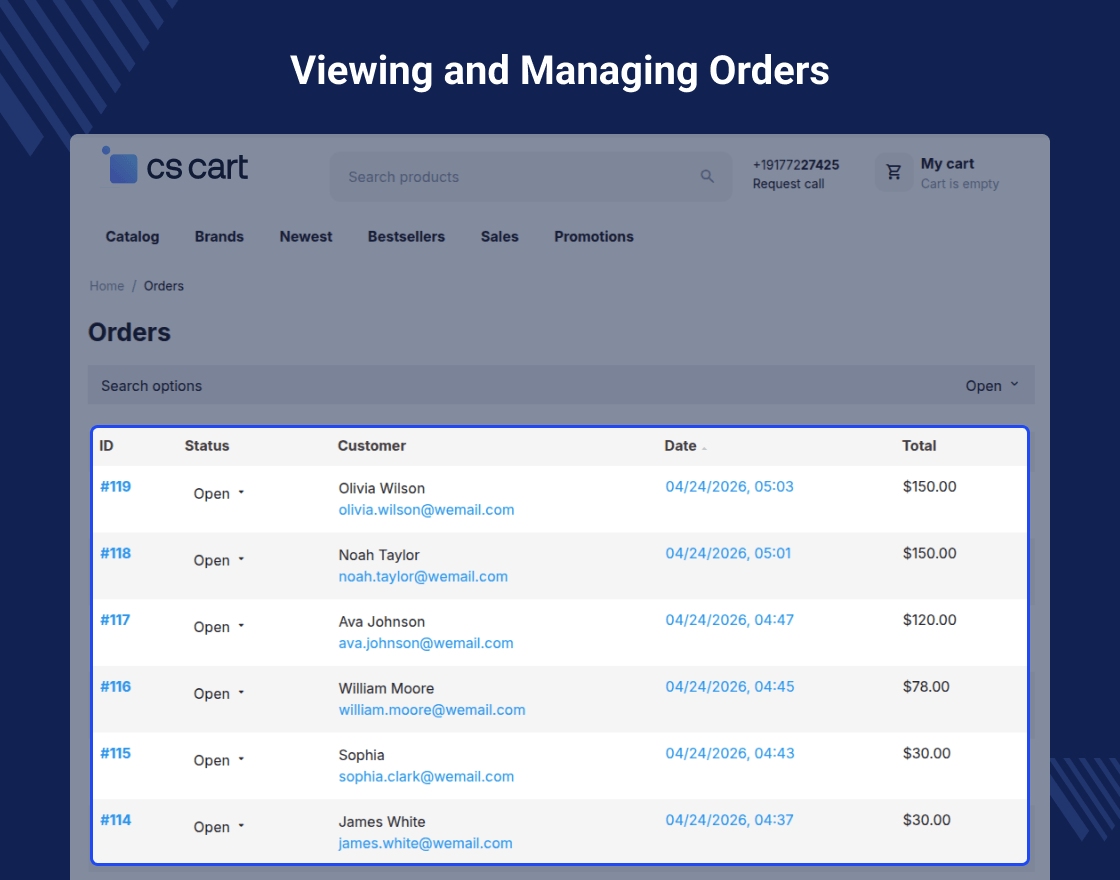
Task: Open order #115
Action: pos(116,753)
